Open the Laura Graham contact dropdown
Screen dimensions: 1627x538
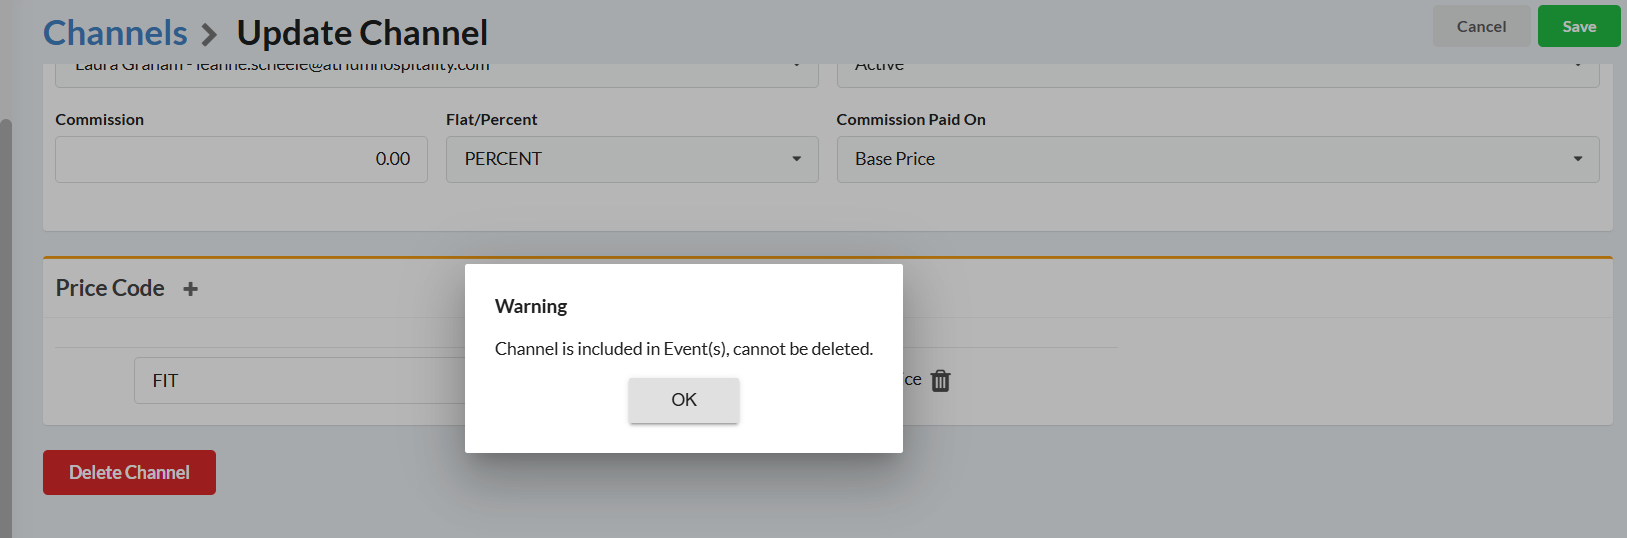pos(436,72)
